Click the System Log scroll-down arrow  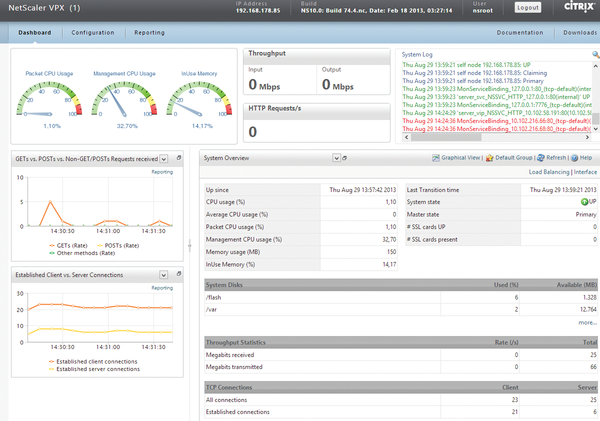click(596, 129)
